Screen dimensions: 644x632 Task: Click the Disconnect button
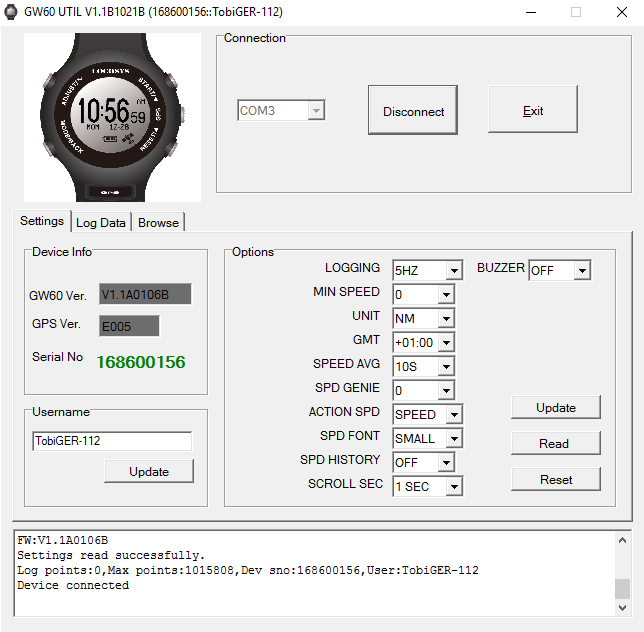coord(413,110)
